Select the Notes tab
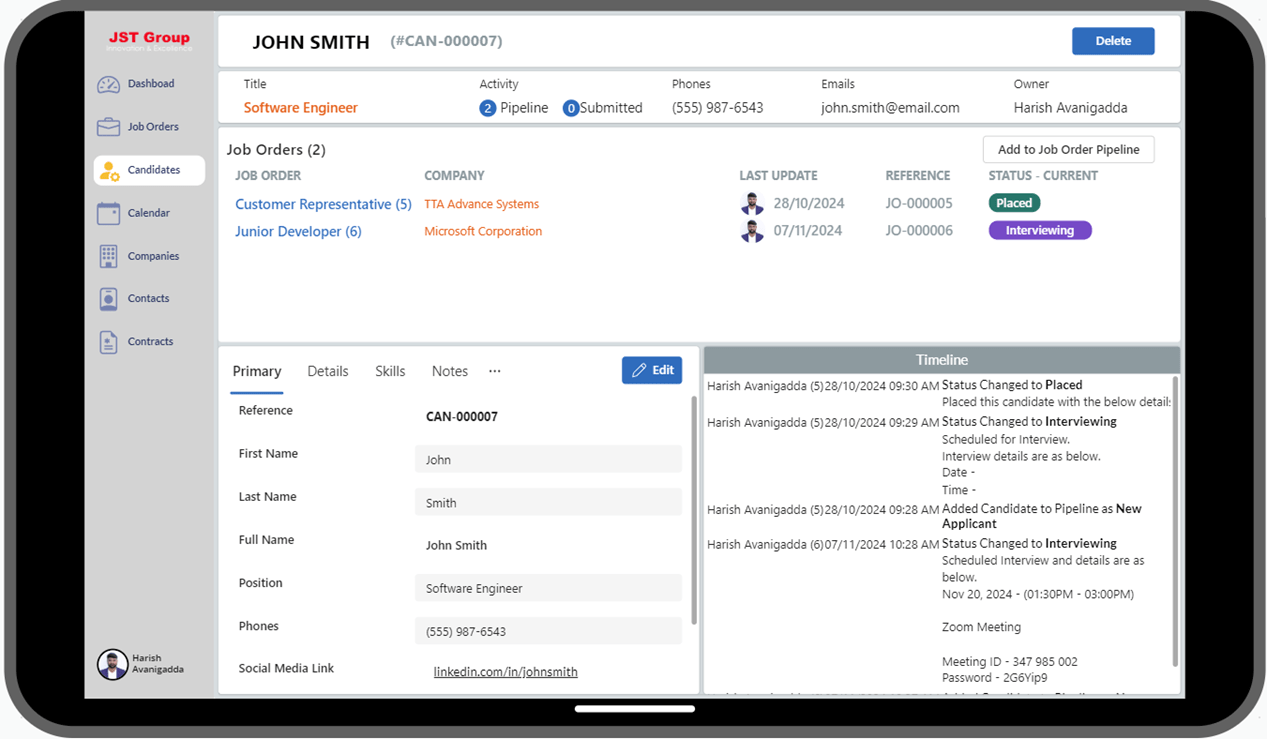 449,371
